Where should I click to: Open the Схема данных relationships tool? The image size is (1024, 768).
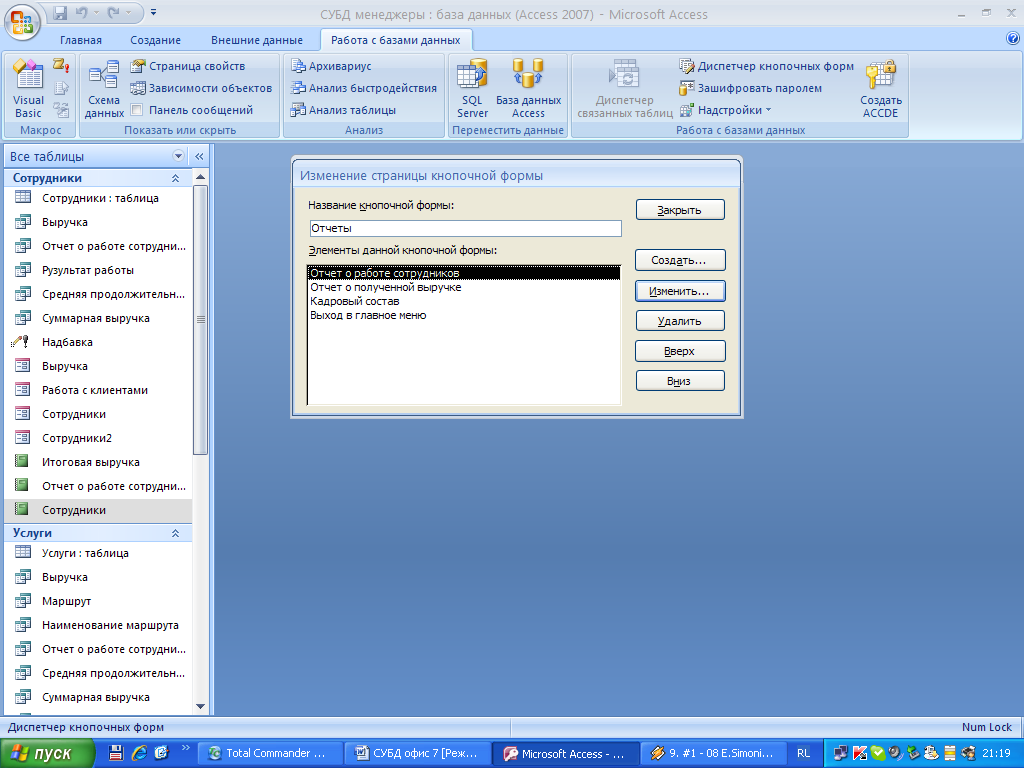(x=104, y=89)
